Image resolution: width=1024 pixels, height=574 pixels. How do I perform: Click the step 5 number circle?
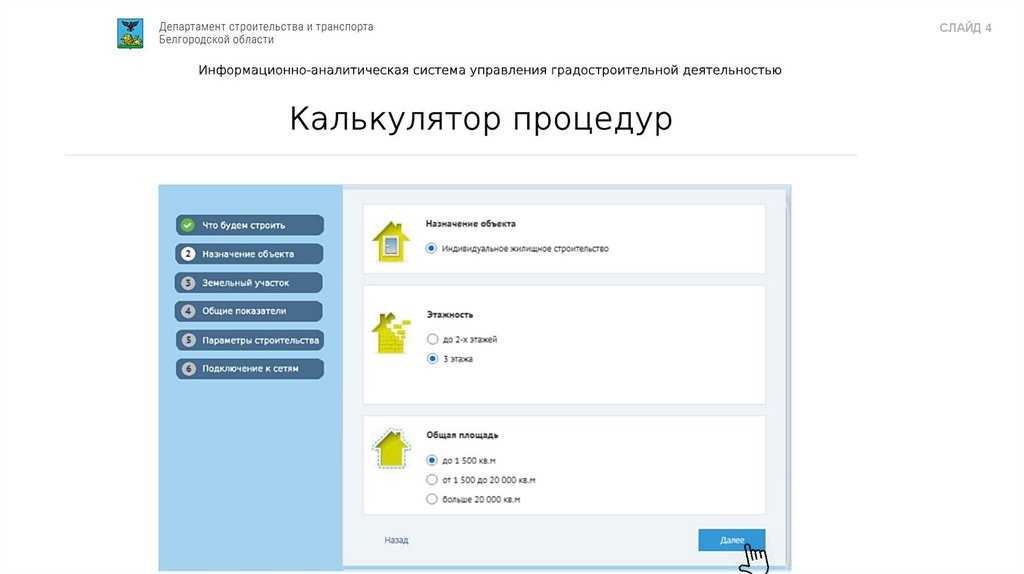coord(187,341)
